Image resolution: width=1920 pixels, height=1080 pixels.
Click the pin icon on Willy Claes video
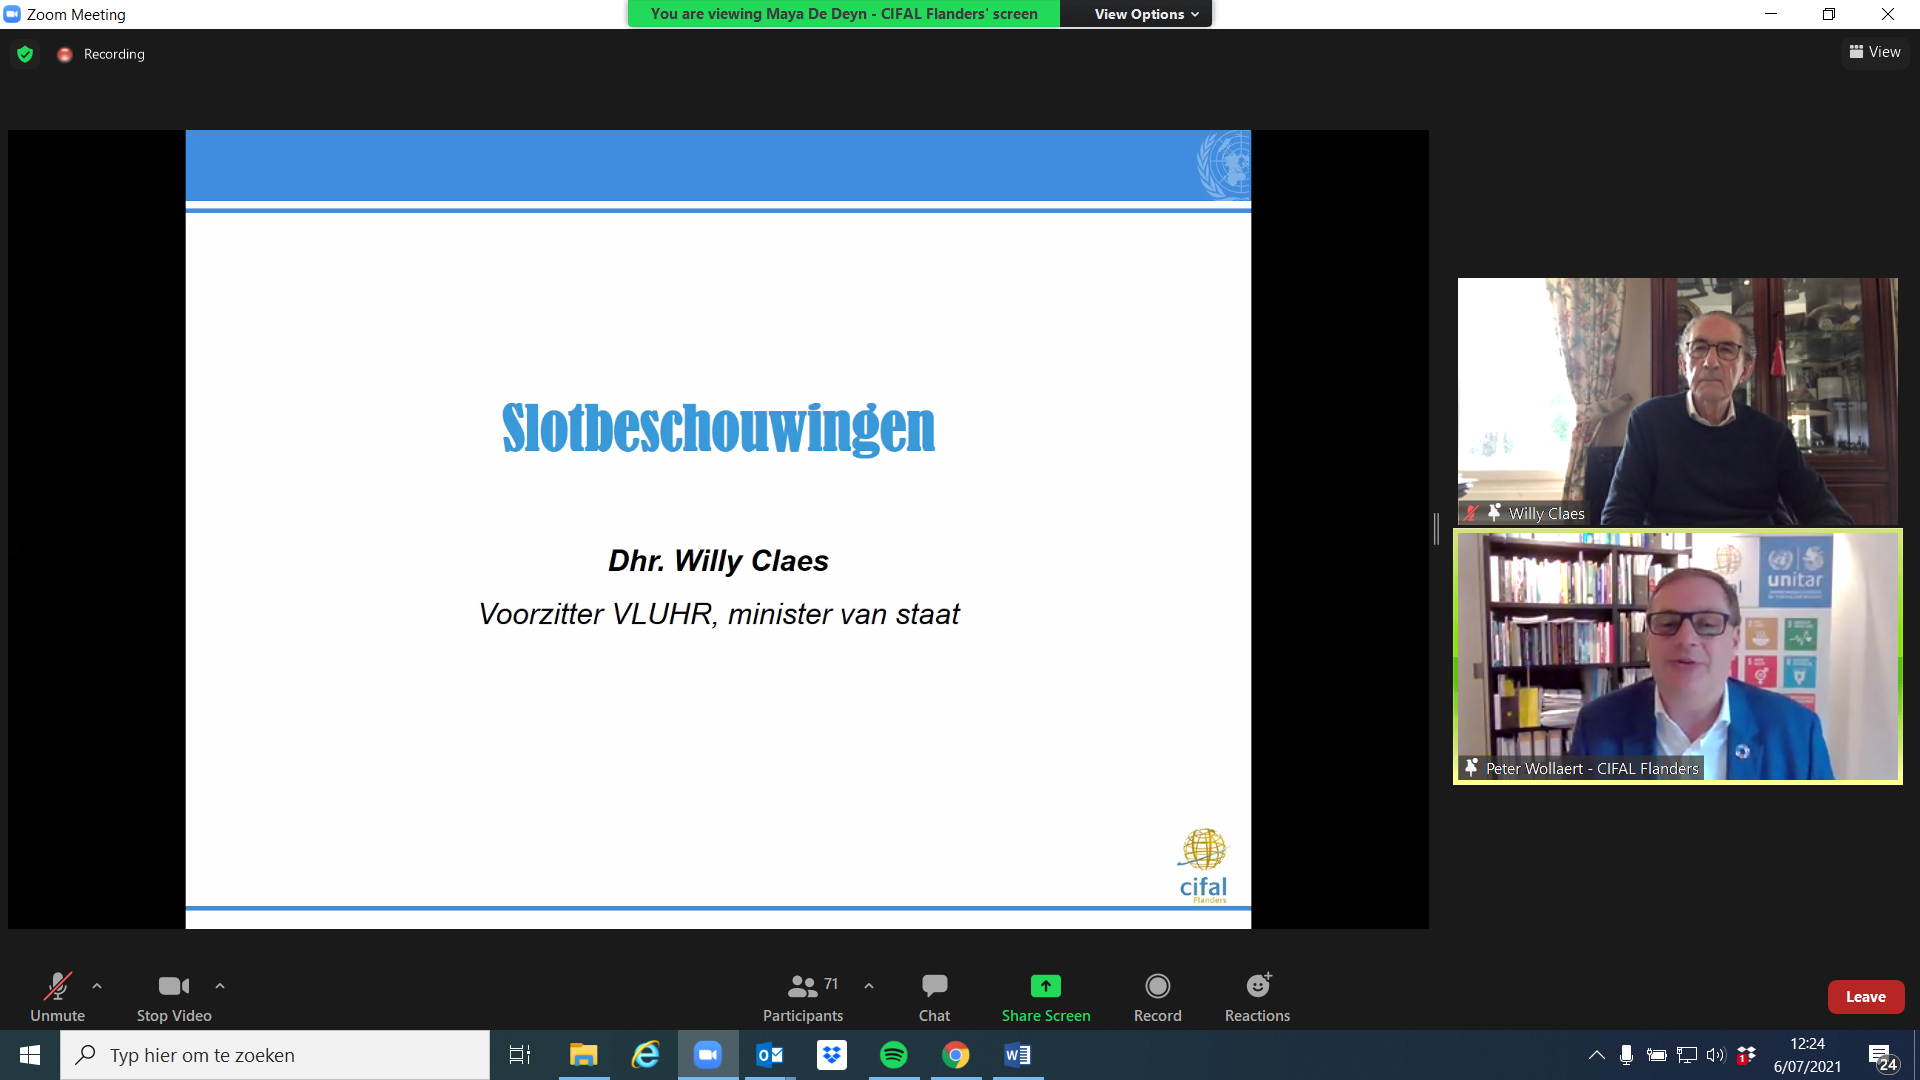[x=1494, y=512]
